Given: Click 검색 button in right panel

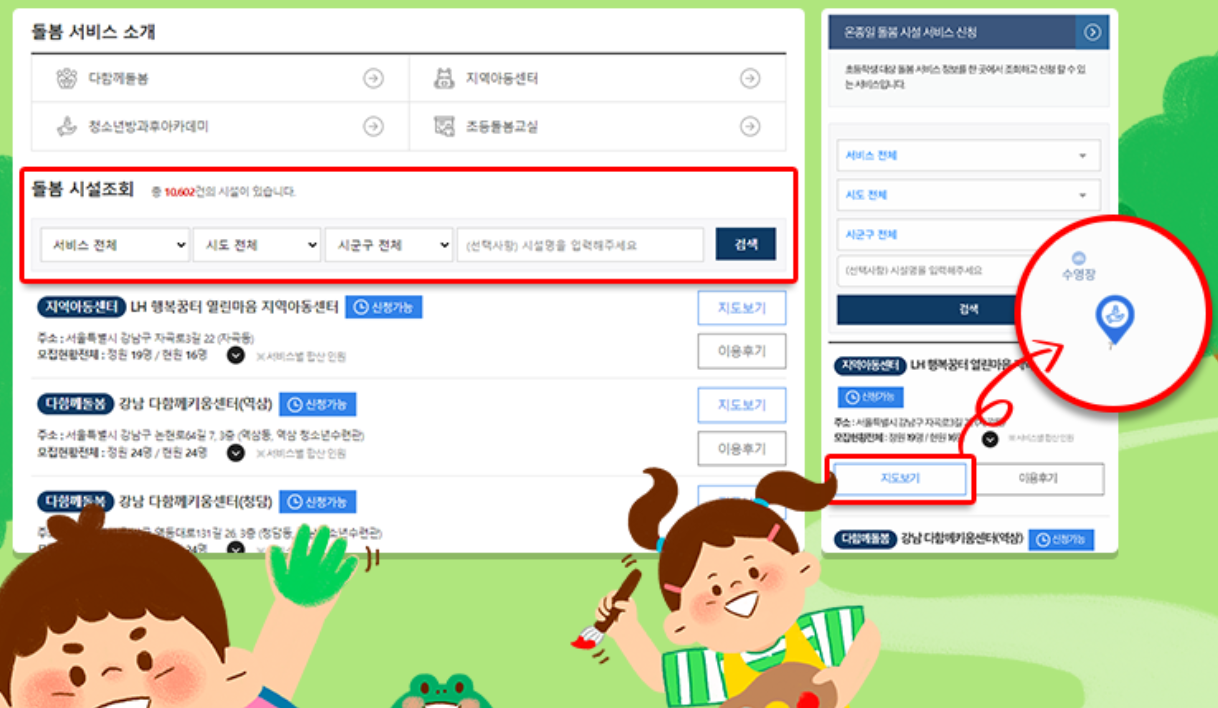Looking at the screenshot, I should (x=968, y=309).
